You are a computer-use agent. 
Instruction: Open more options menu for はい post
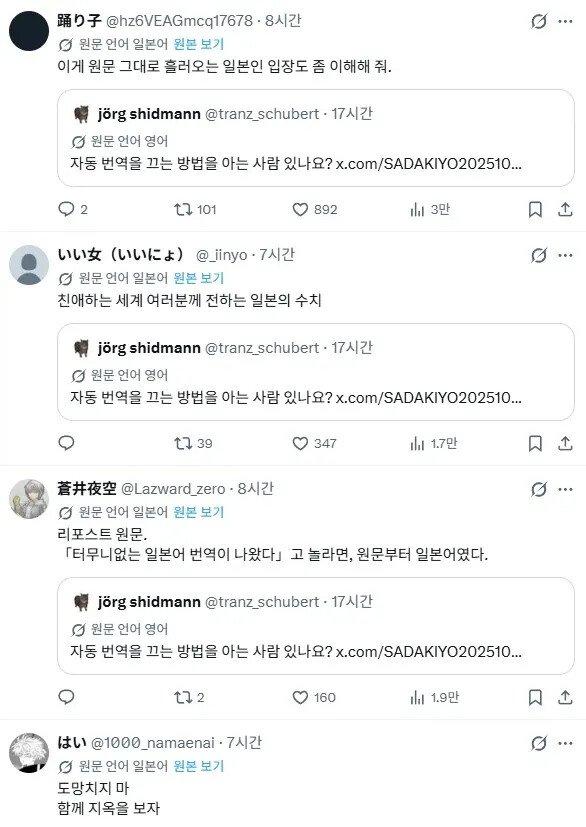point(565,744)
